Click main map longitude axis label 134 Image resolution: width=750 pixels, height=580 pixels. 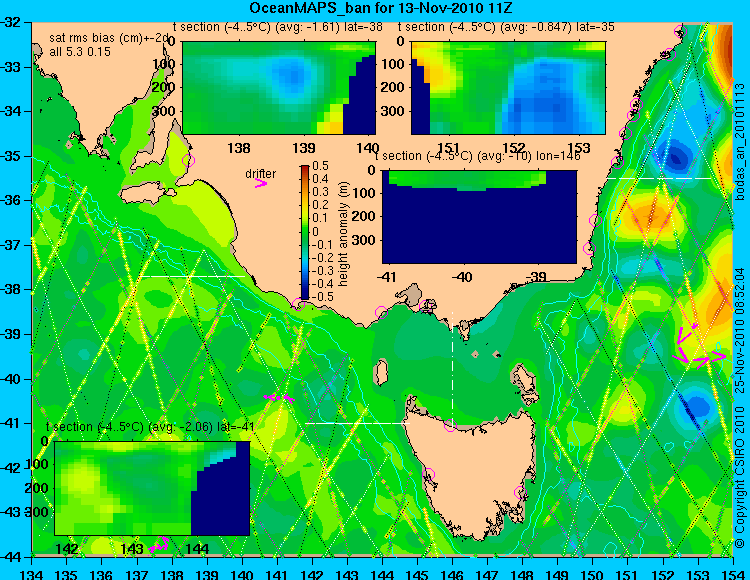[x=32, y=574]
